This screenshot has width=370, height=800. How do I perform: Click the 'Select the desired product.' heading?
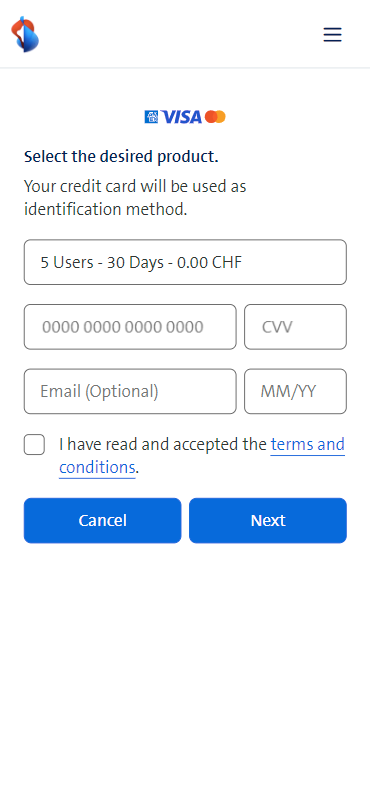click(121, 157)
